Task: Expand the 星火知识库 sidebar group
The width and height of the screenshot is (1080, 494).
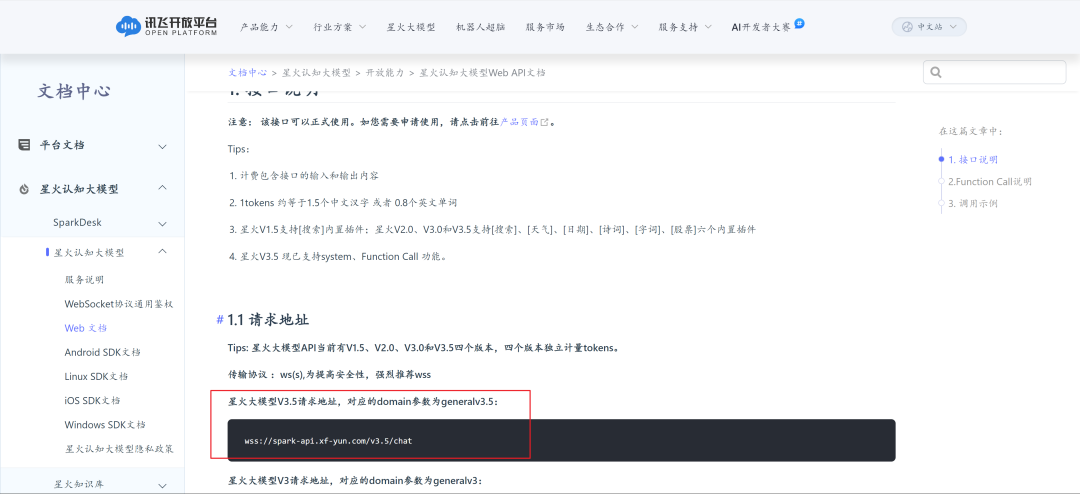Action: [x=163, y=485]
